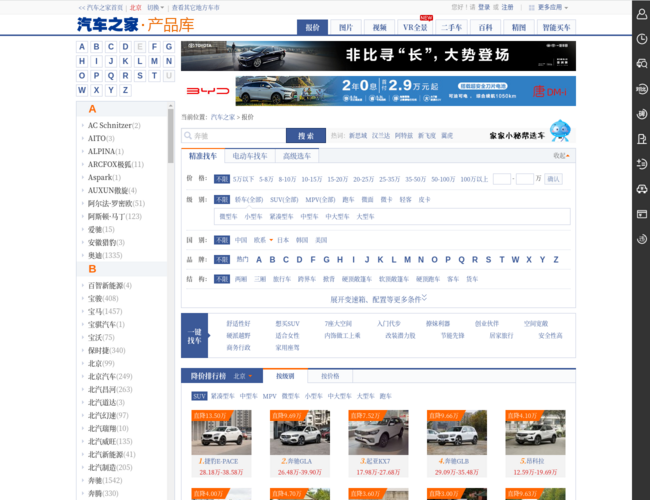This screenshot has width=650, height=500.
Task: Choose 中国 country filter
Action: tap(241, 240)
